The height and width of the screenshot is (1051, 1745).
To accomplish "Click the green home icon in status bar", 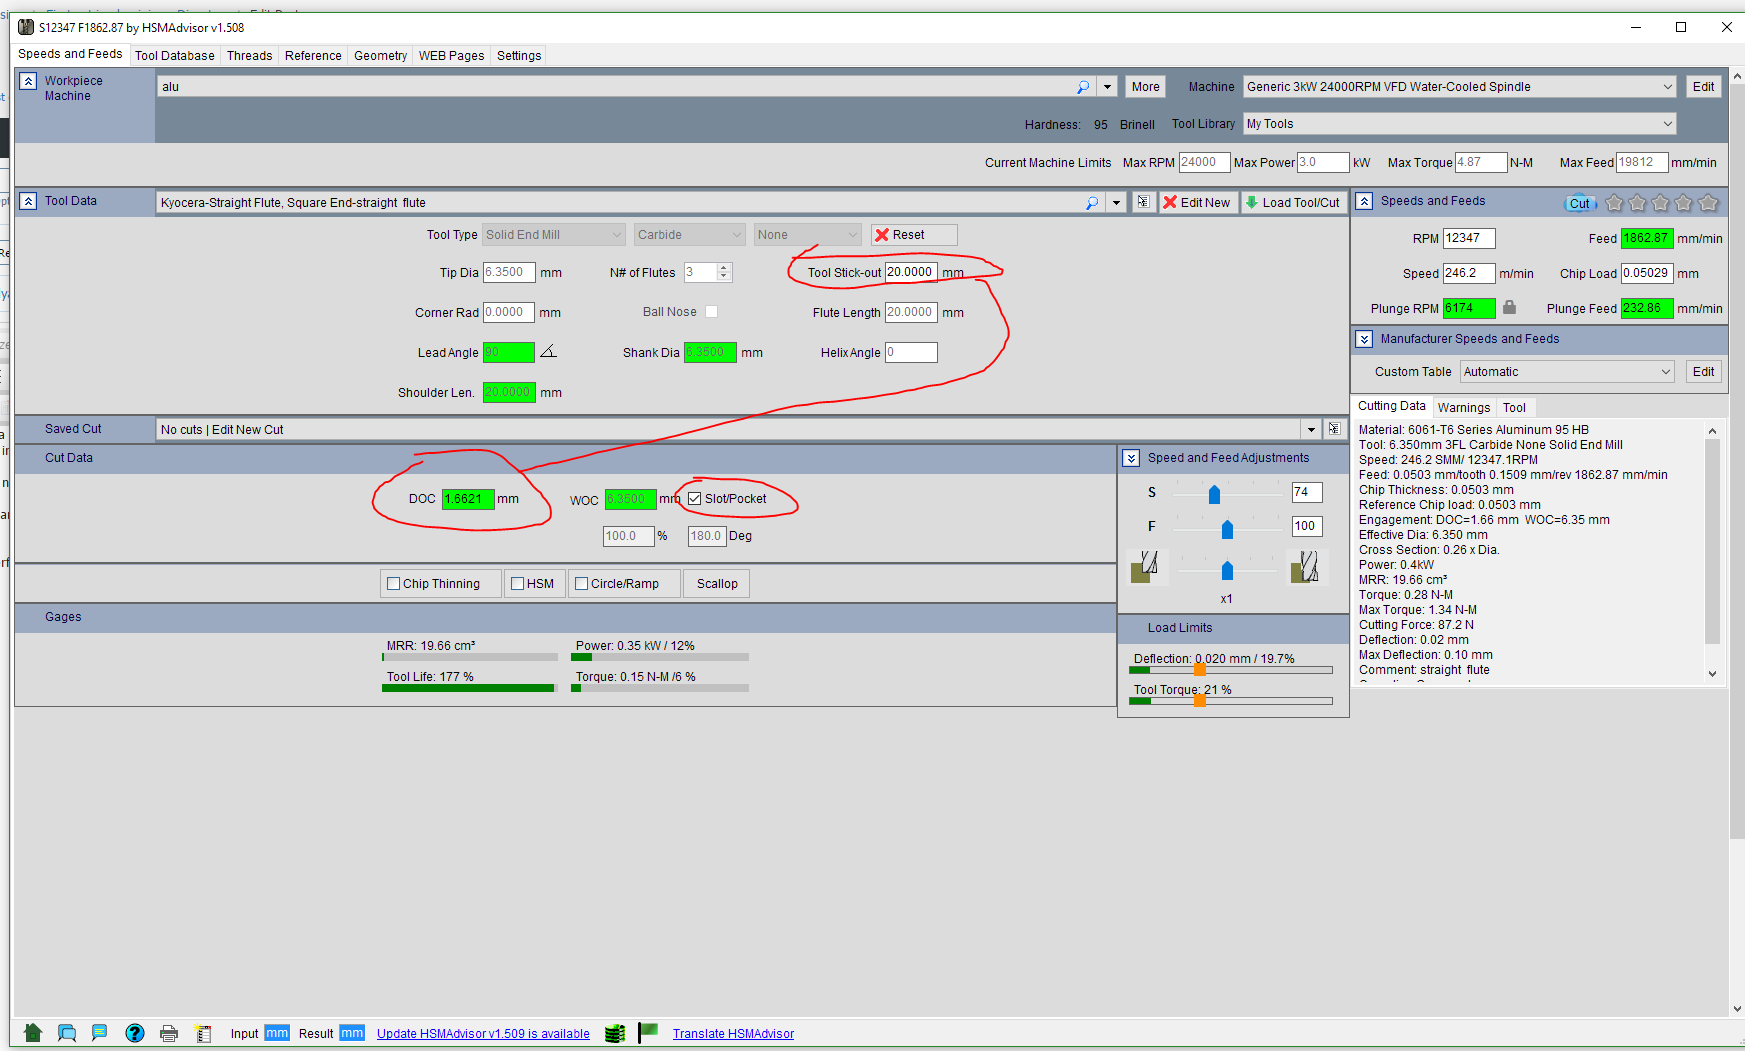I will (33, 1033).
